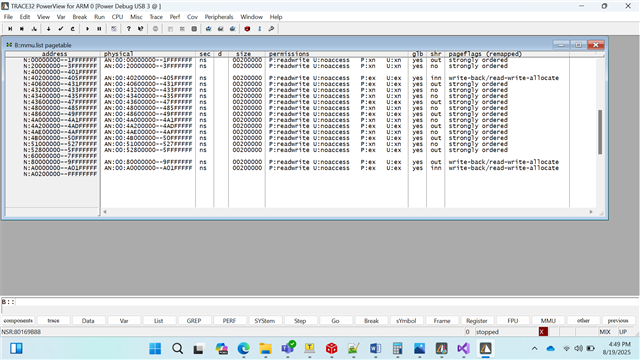Viewport: 640px width, 360px height.
Task: Click the Go (run) arrow toolbar icon
Action: pos(87,29)
